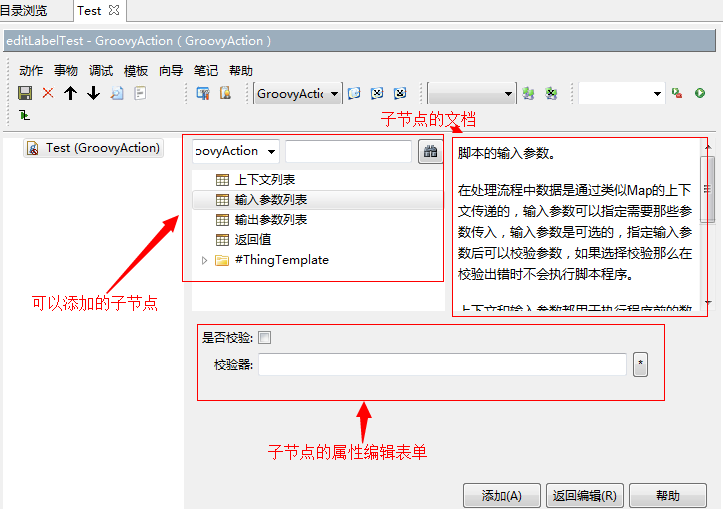Click Test (GroovyAction) node icon
Viewport: 723px width, 509px height.
click(33, 148)
